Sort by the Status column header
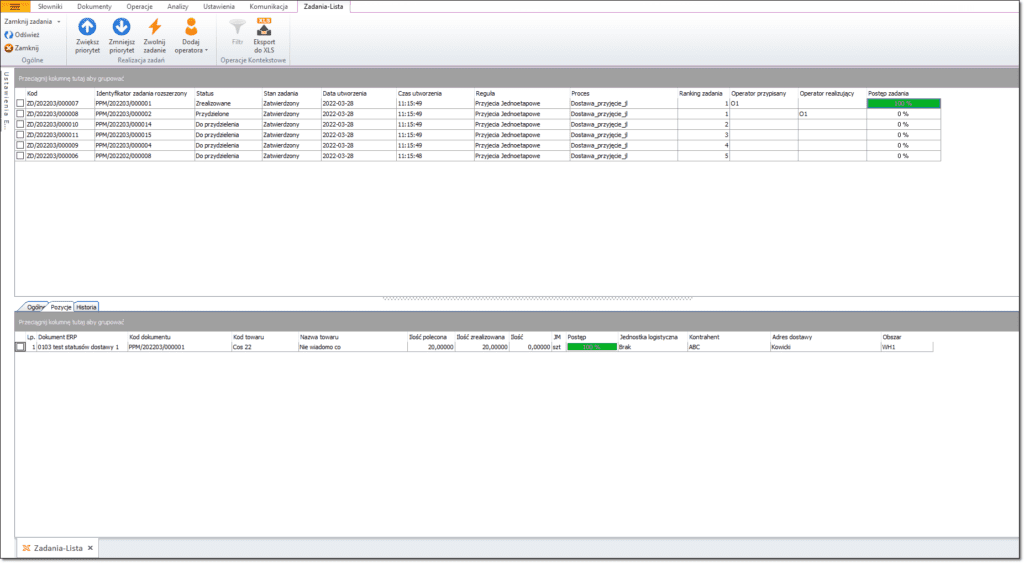The width and height of the screenshot is (1024, 563). click(228, 93)
